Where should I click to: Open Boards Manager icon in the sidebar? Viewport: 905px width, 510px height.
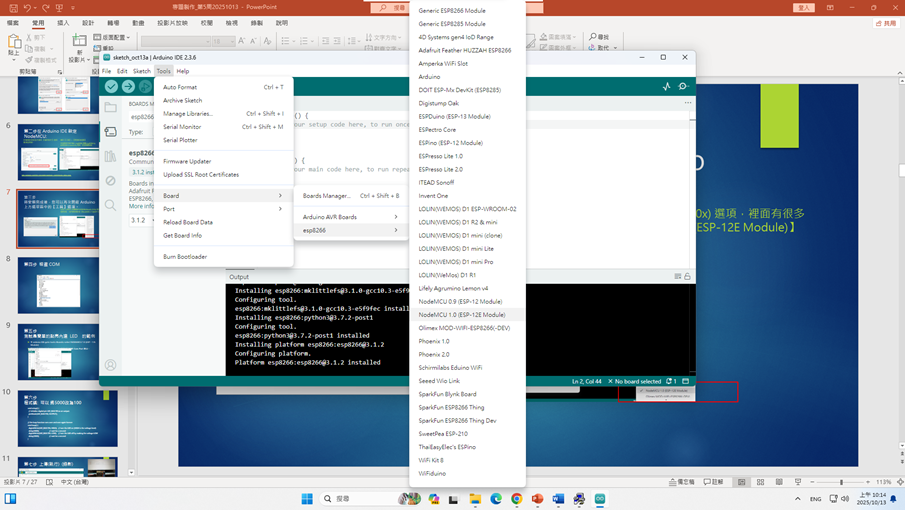pyautogui.click(x=111, y=131)
